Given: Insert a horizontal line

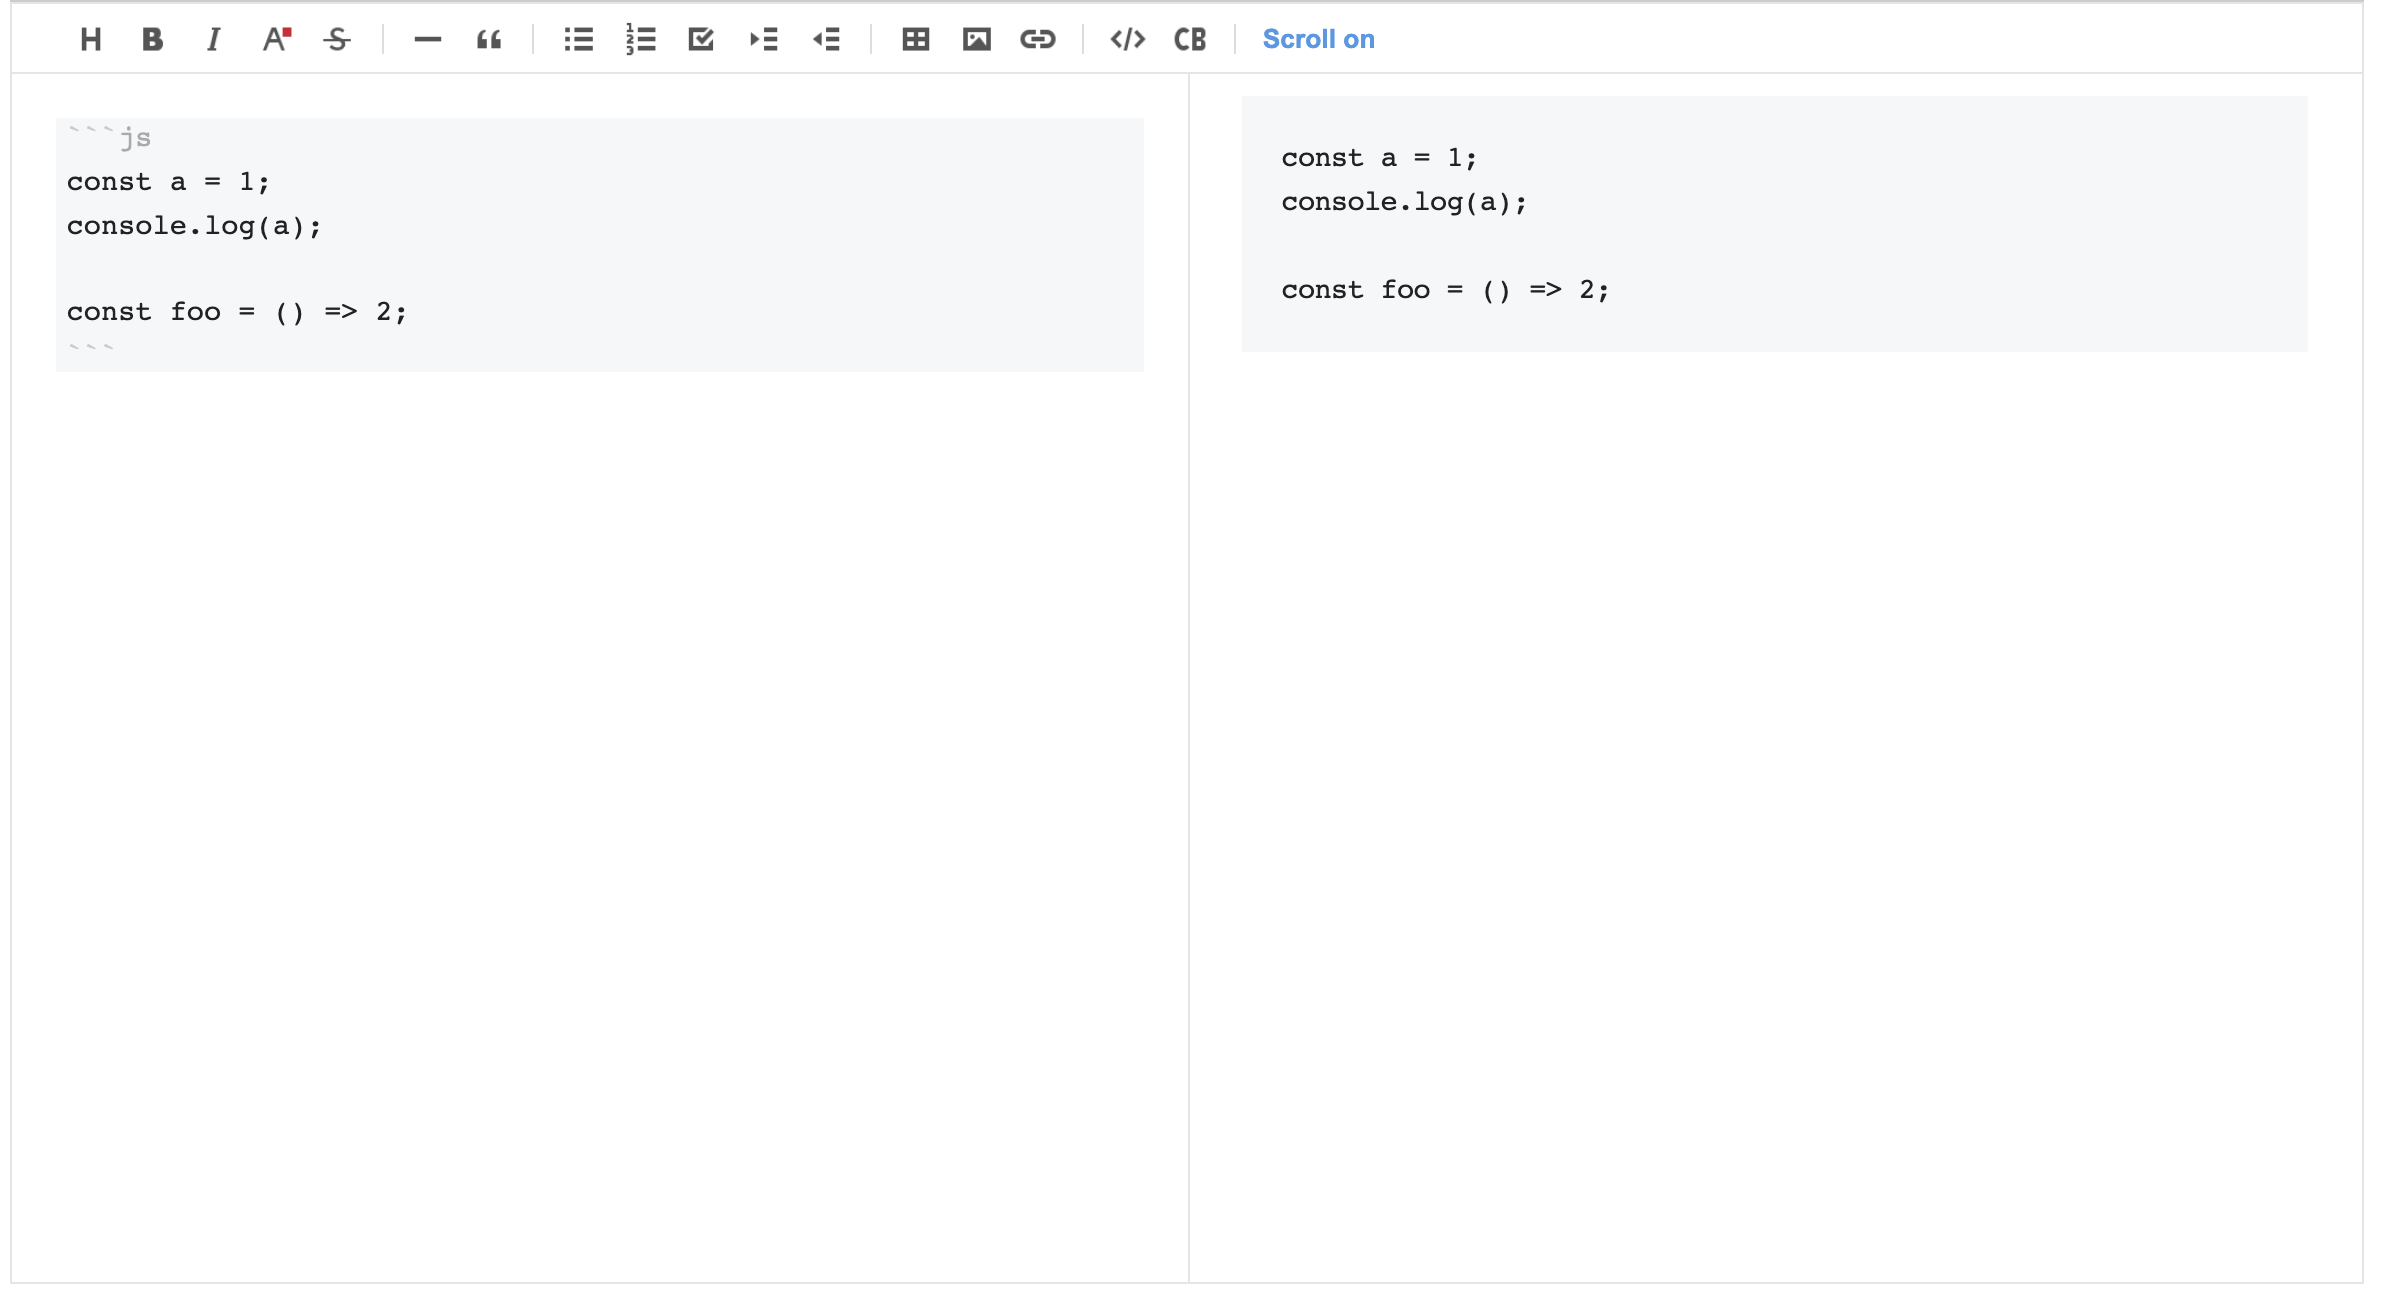Looking at the screenshot, I should [x=428, y=40].
